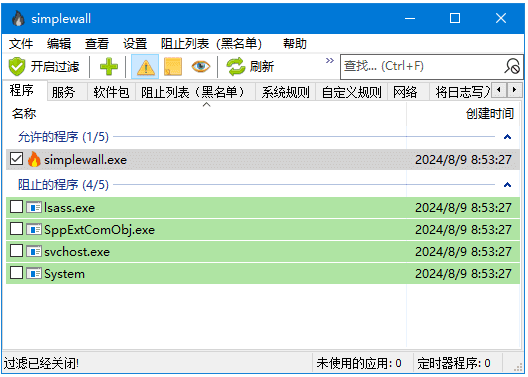Open the 文件 menu
Screen dimensions: 528x377
[21, 44]
